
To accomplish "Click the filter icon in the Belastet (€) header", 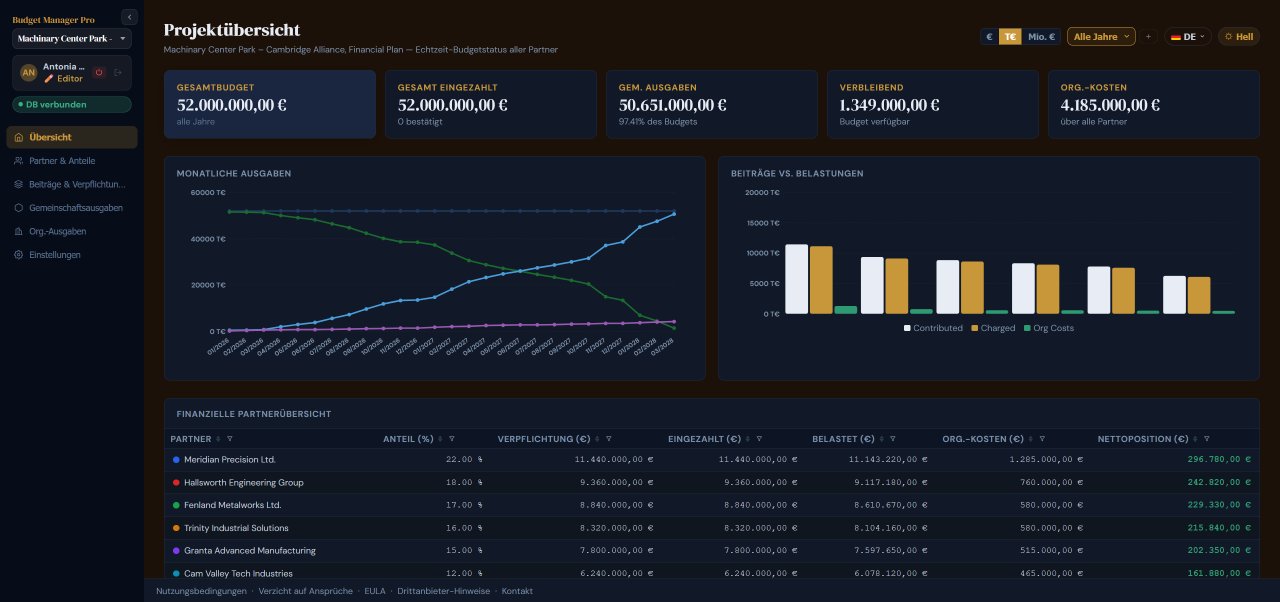I will [x=893, y=439].
